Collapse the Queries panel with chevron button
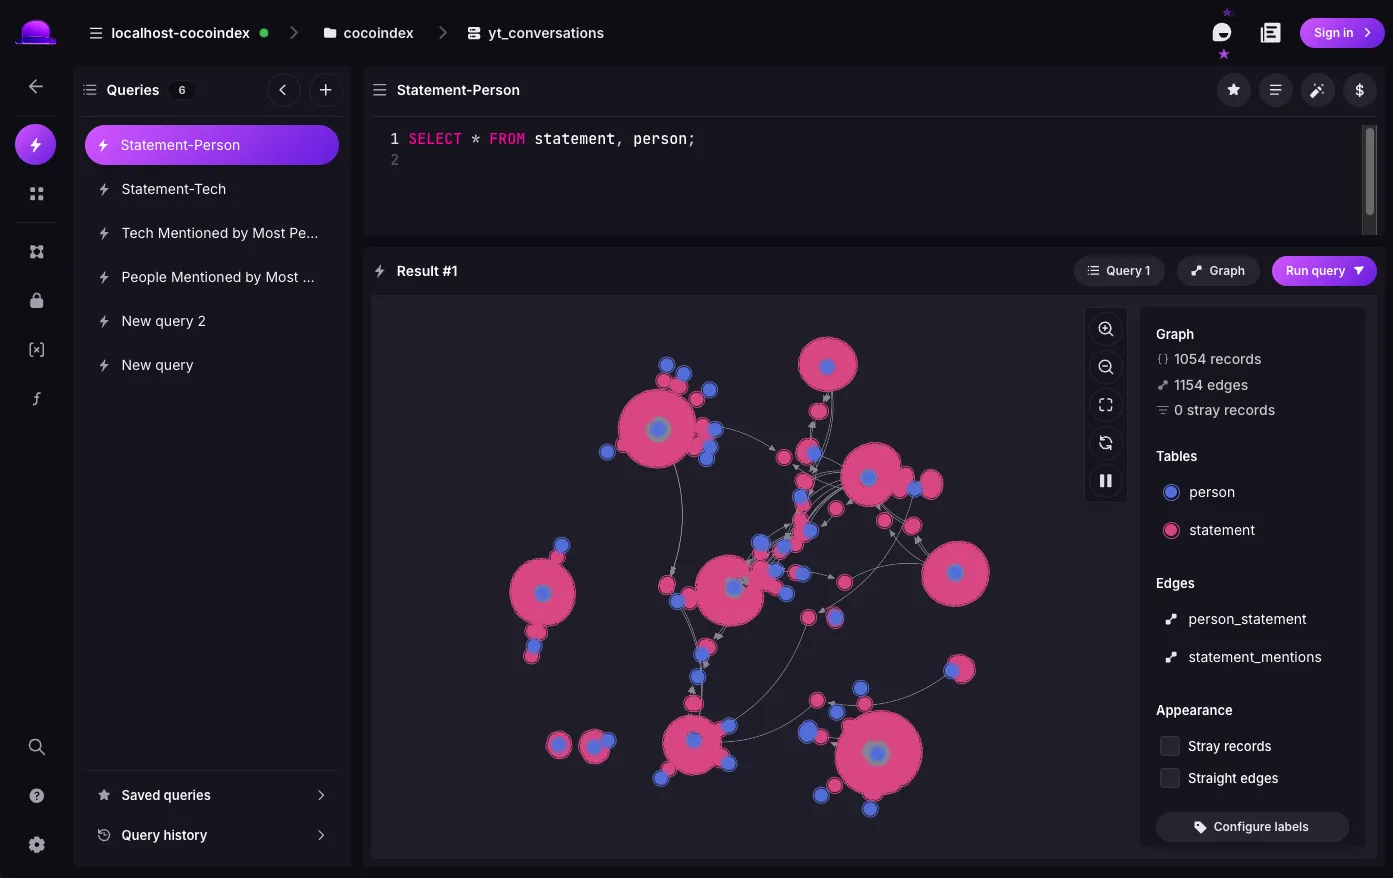The width and height of the screenshot is (1393, 878). point(283,90)
